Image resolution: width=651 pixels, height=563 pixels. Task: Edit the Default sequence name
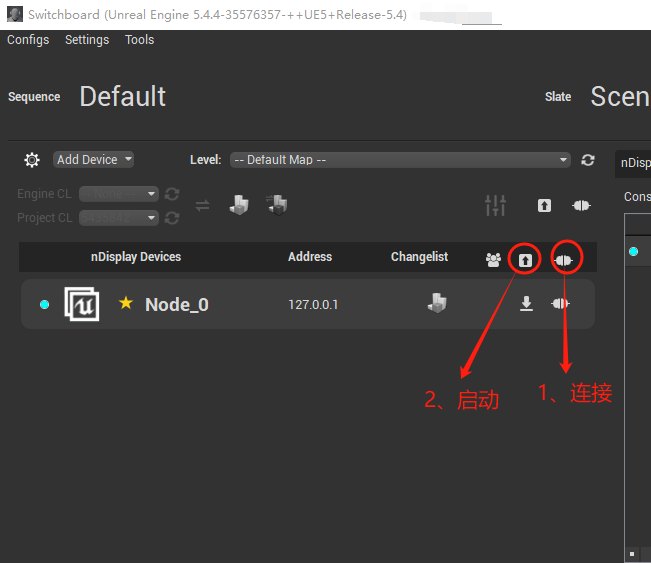123,96
